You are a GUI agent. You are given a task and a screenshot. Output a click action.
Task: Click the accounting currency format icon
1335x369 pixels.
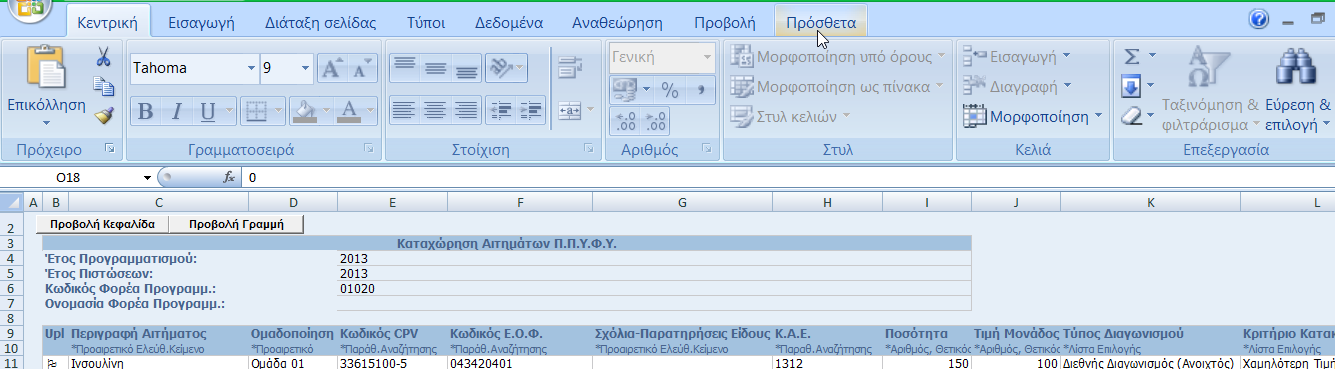[x=625, y=90]
